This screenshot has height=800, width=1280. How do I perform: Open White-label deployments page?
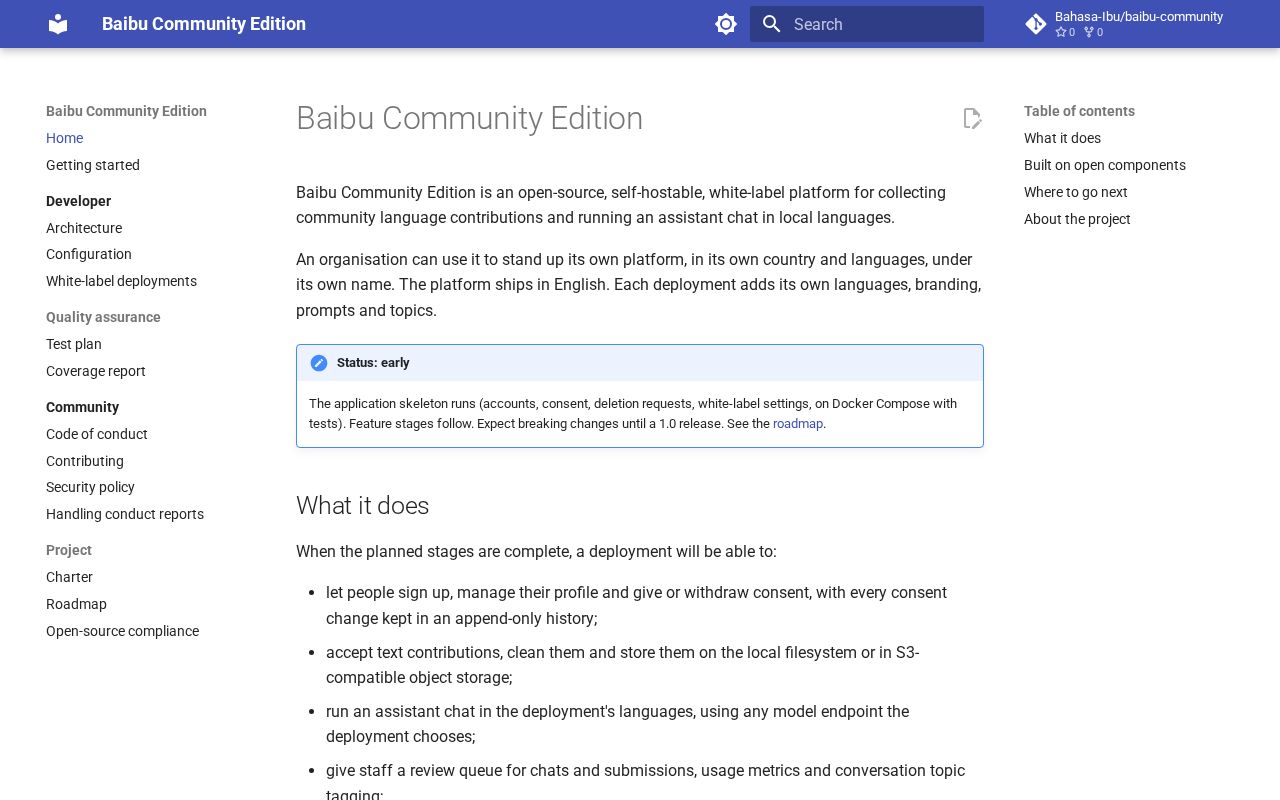point(121,281)
